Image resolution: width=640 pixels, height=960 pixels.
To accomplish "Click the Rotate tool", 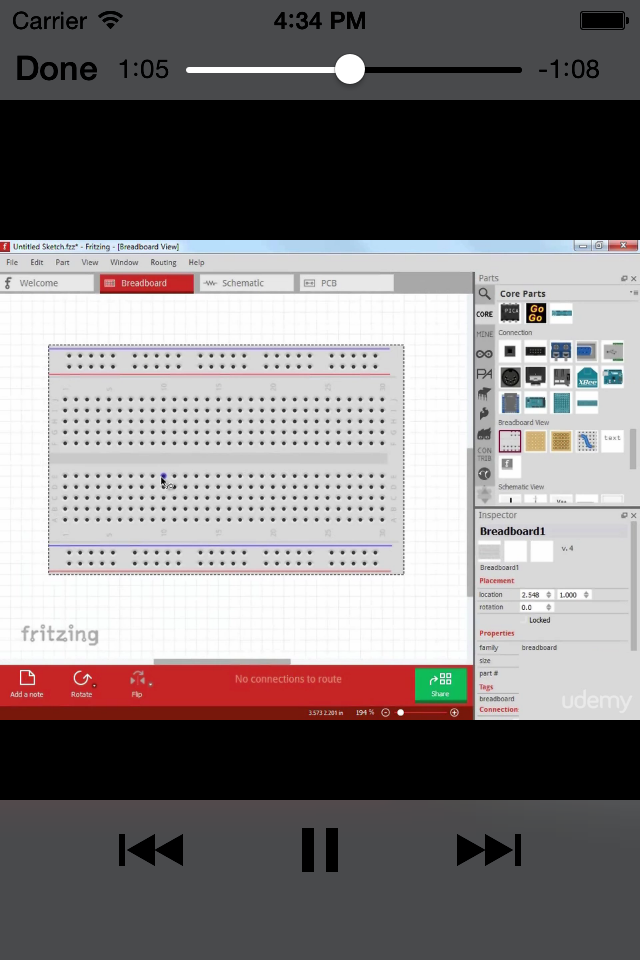I will click(x=81, y=683).
